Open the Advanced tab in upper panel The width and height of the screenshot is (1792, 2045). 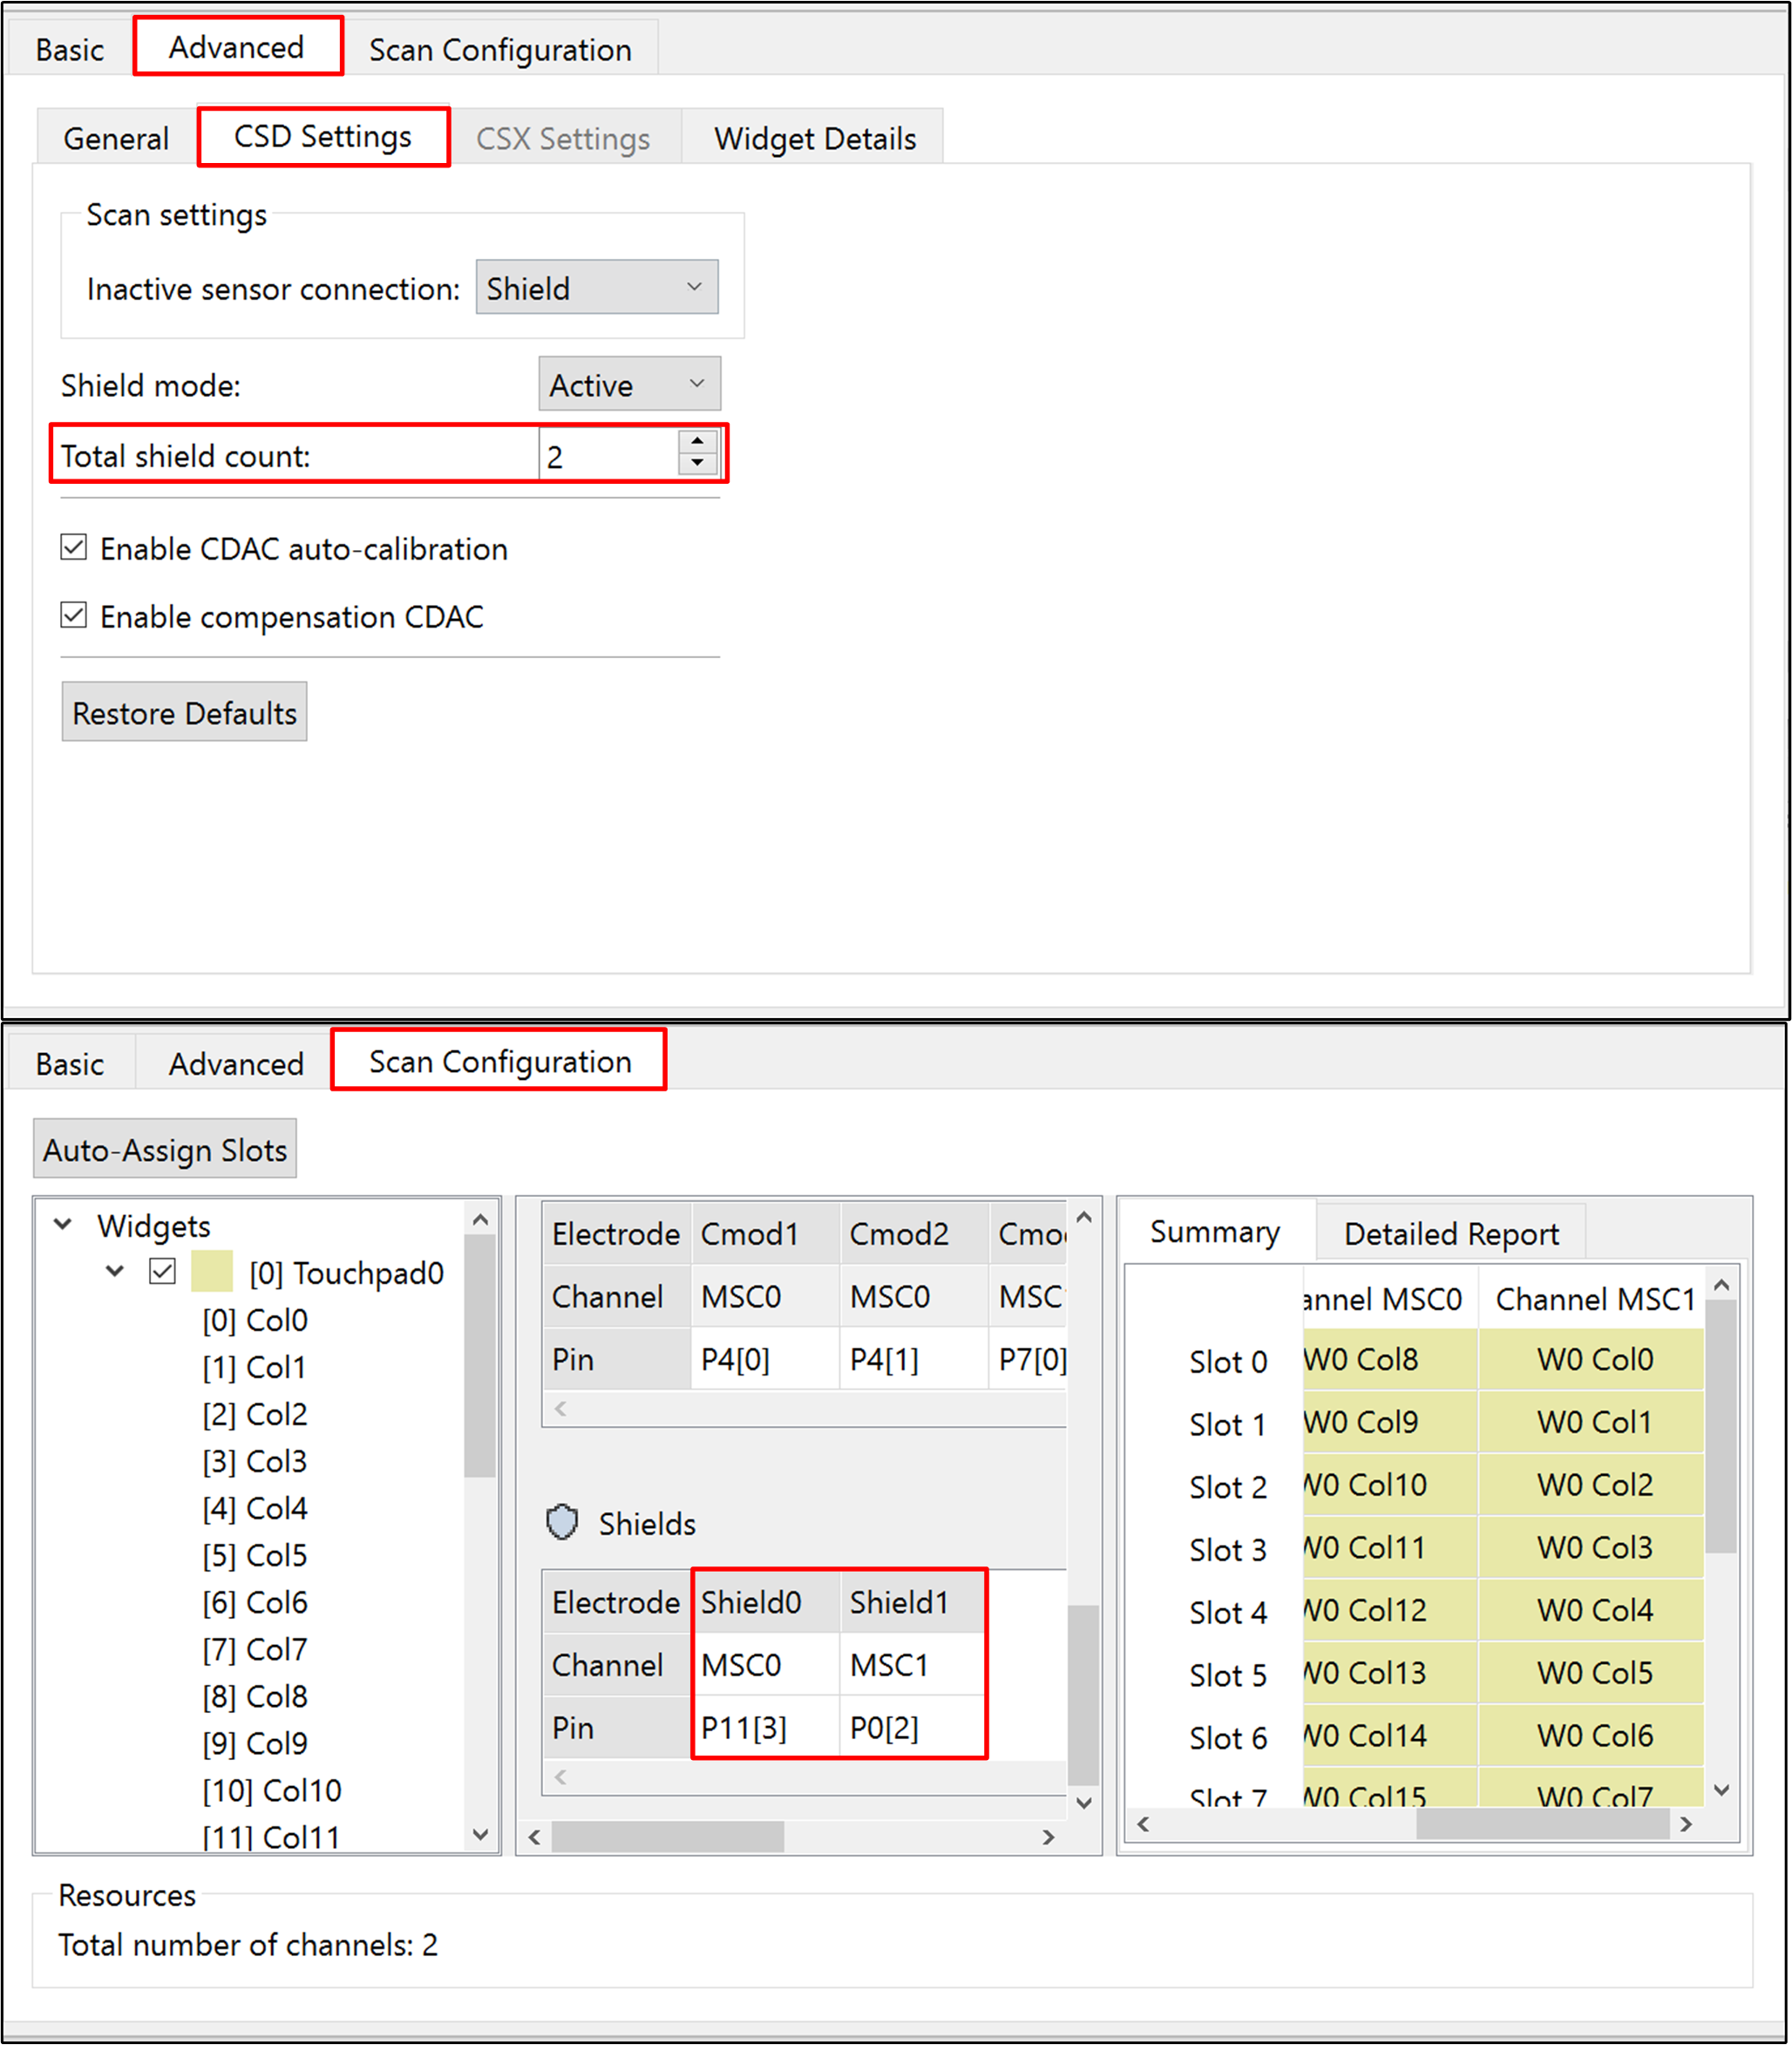click(x=237, y=47)
